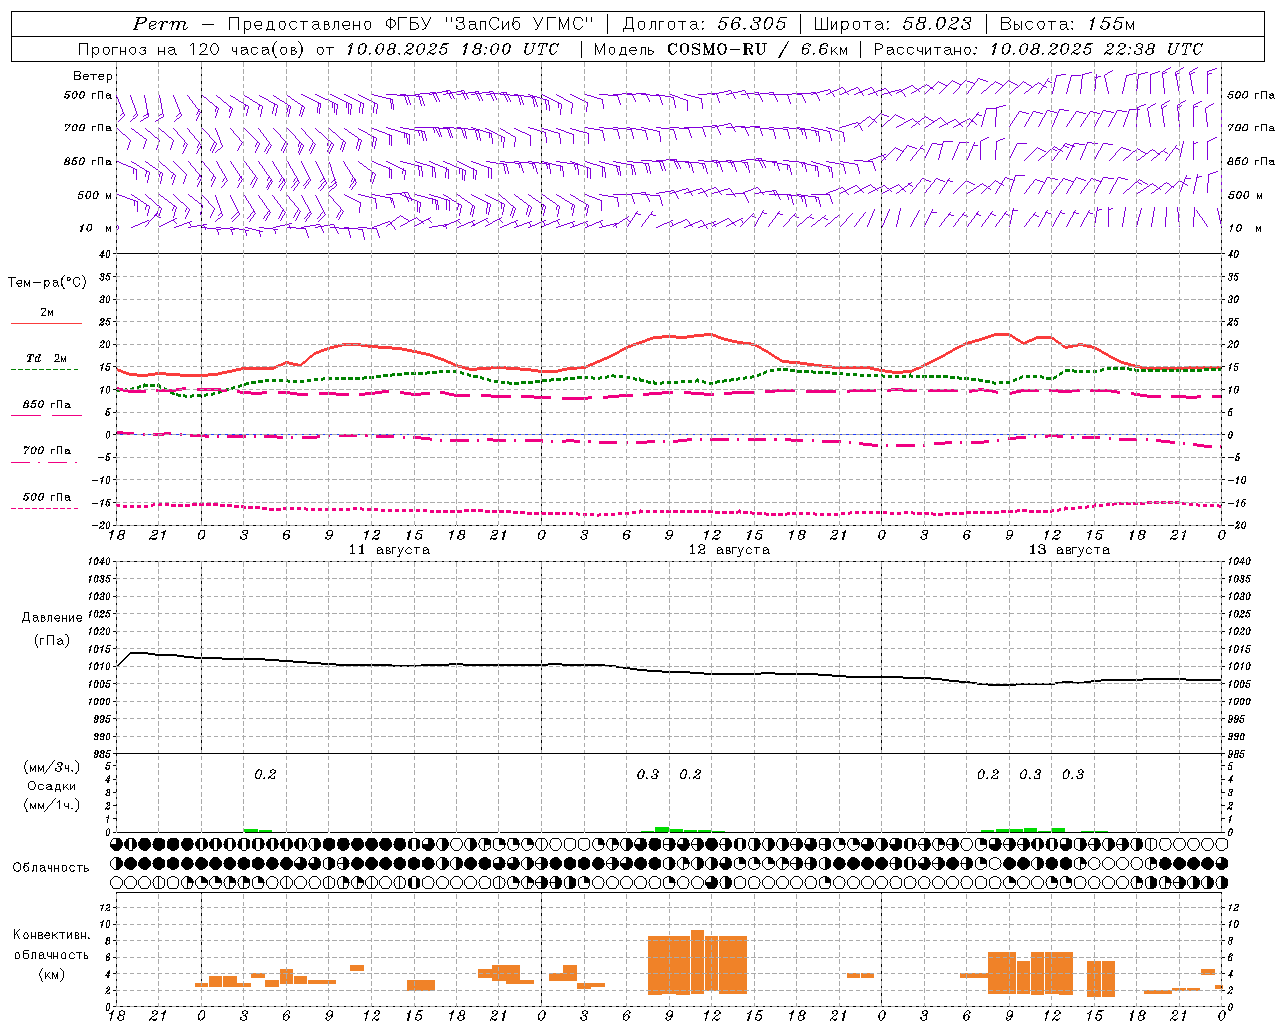This screenshot has height=1024, width=1280.
Task: Click the 'Perm' station title
Action: tap(160, 24)
